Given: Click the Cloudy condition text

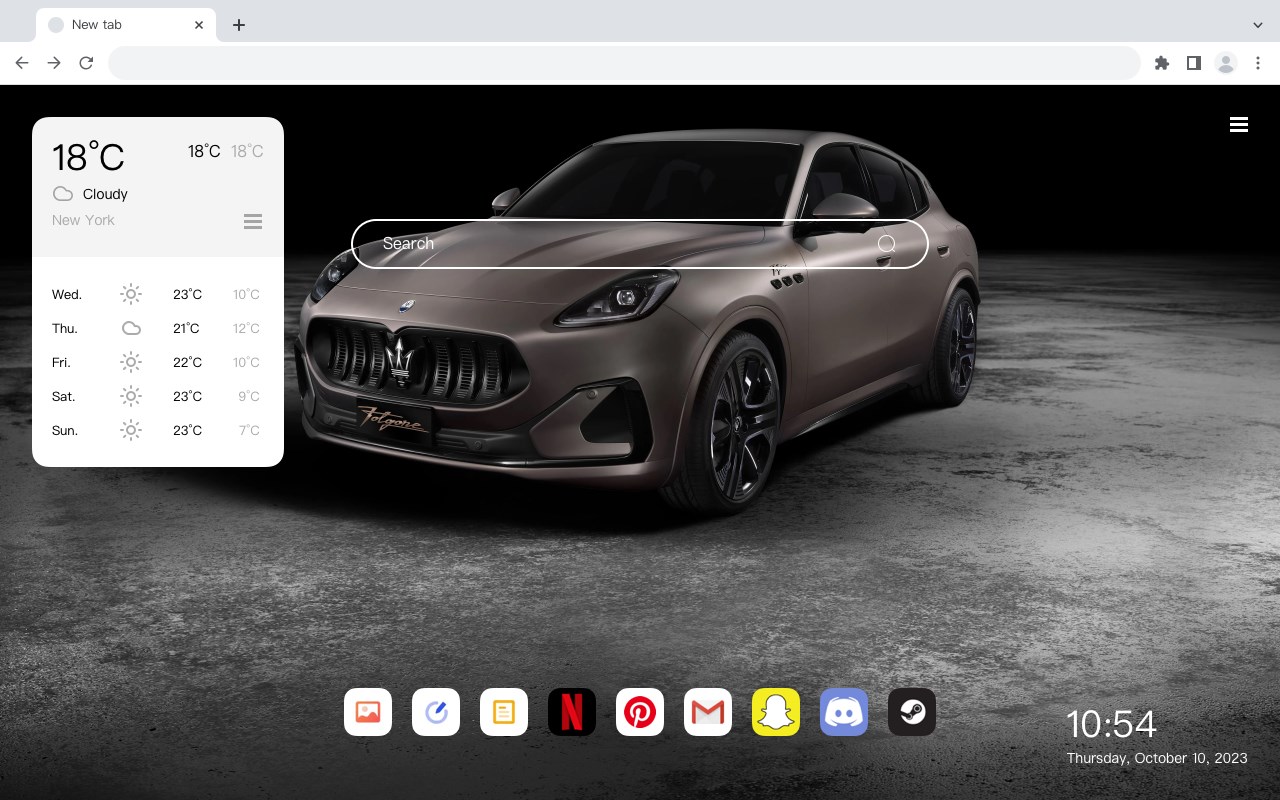Looking at the screenshot, I should pos(105,194).
